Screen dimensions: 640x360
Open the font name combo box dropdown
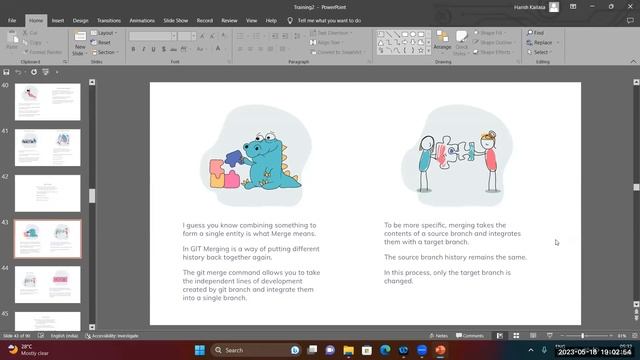click(x=173, y=36)
